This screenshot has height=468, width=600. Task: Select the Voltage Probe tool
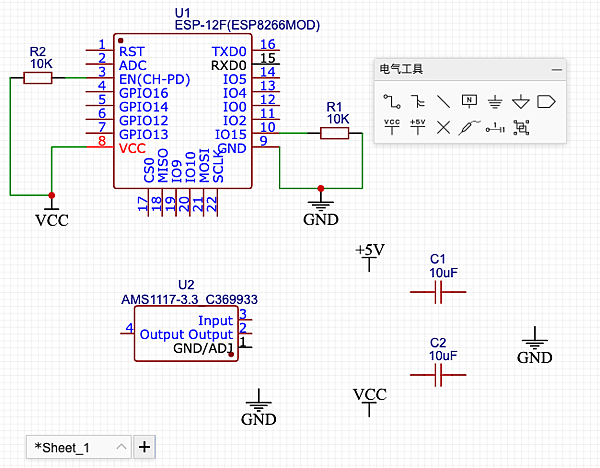[469, 127]
